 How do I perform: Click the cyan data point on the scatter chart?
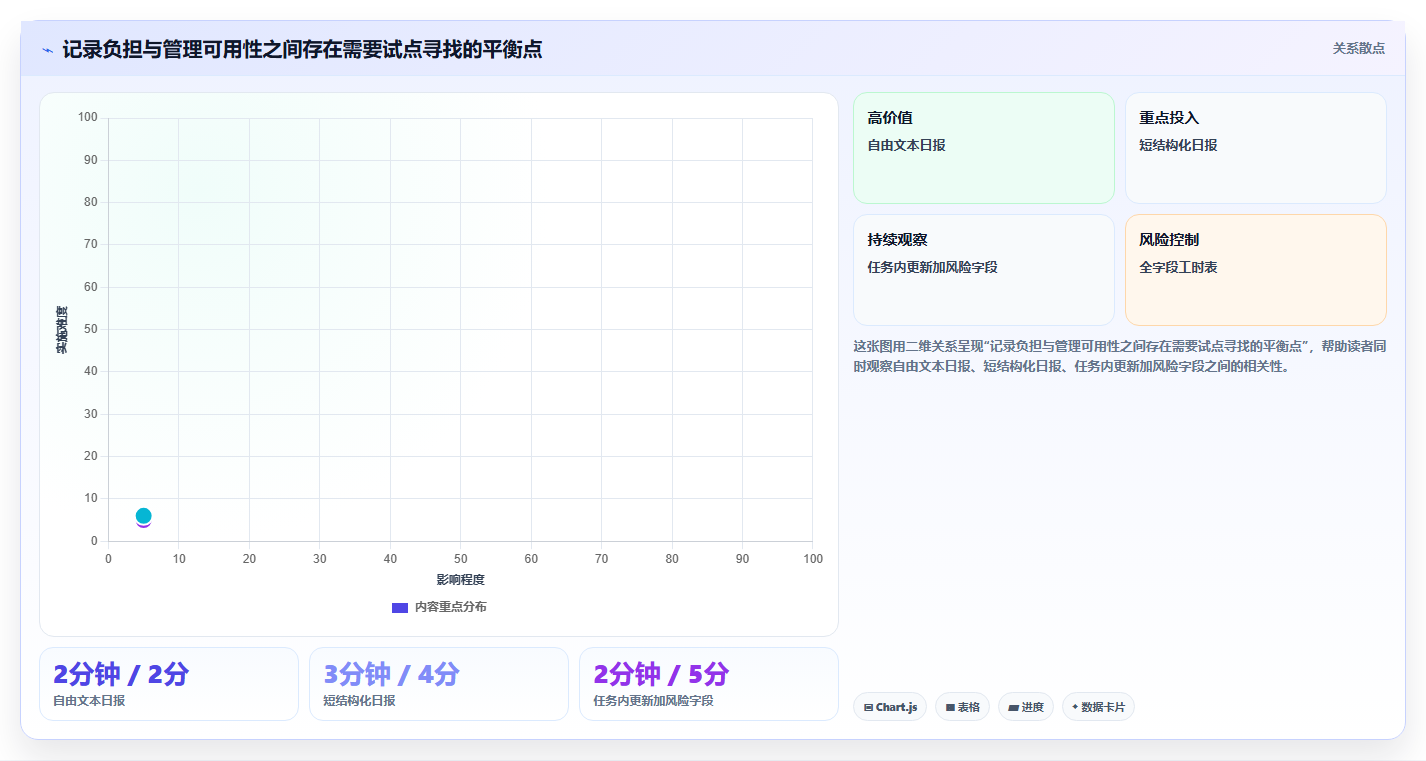(x=143, y=515)
